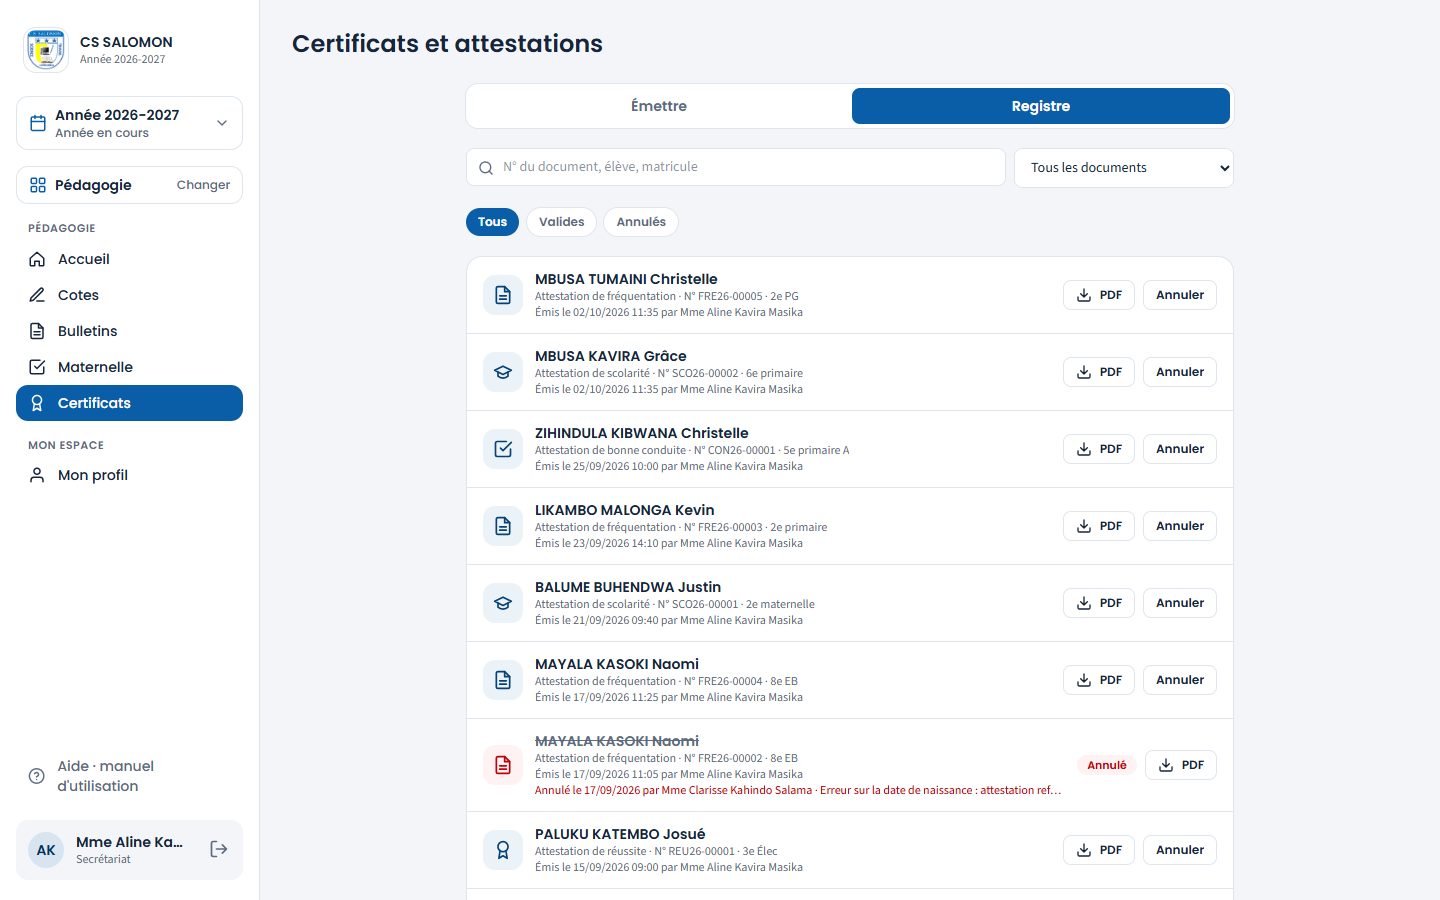Select Certificats in the sidebar
The image size is (1440, 900).
point(129,403)
